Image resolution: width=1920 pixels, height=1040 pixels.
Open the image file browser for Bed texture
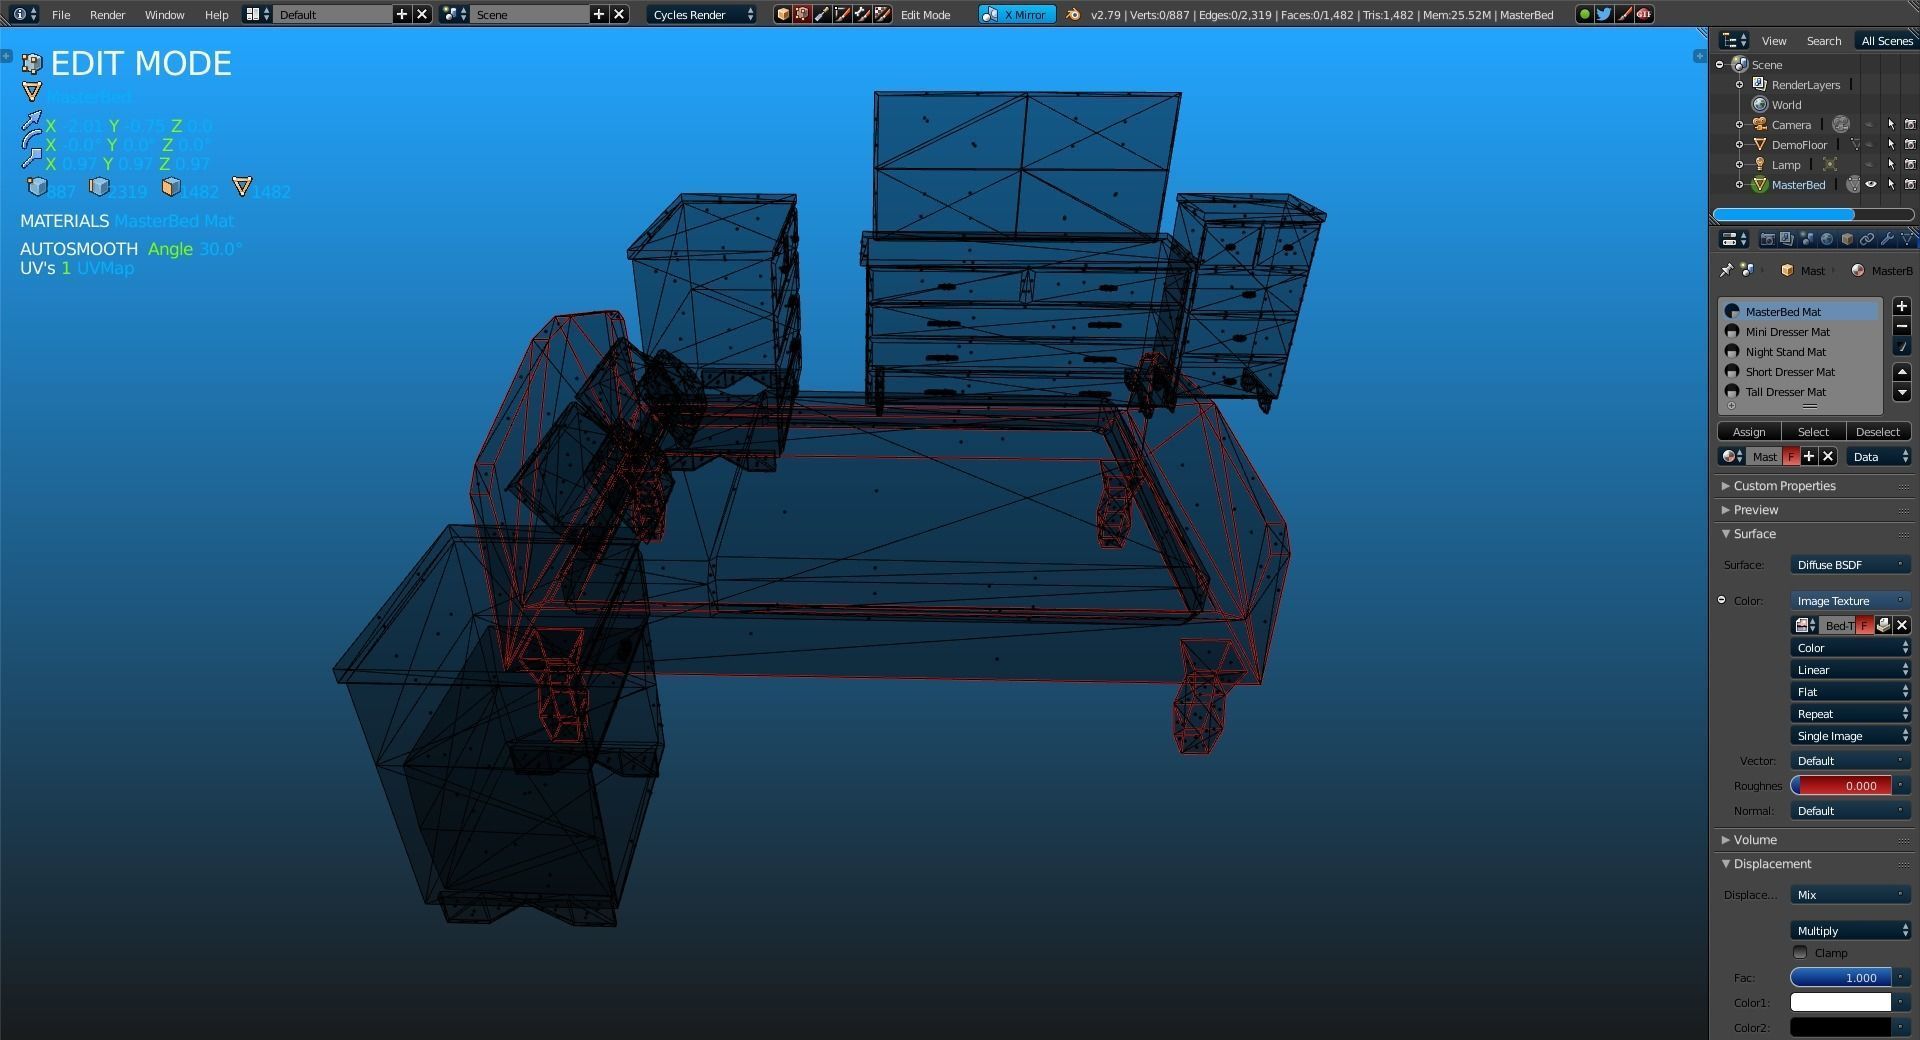(x=1883, y=626)
